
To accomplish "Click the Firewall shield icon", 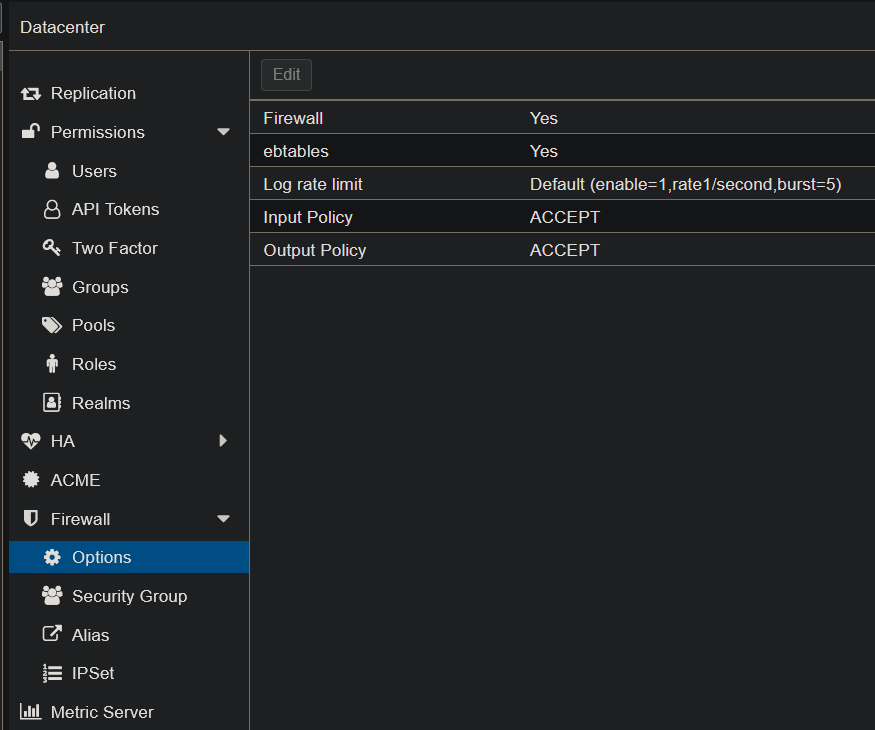I will (31, 519).
